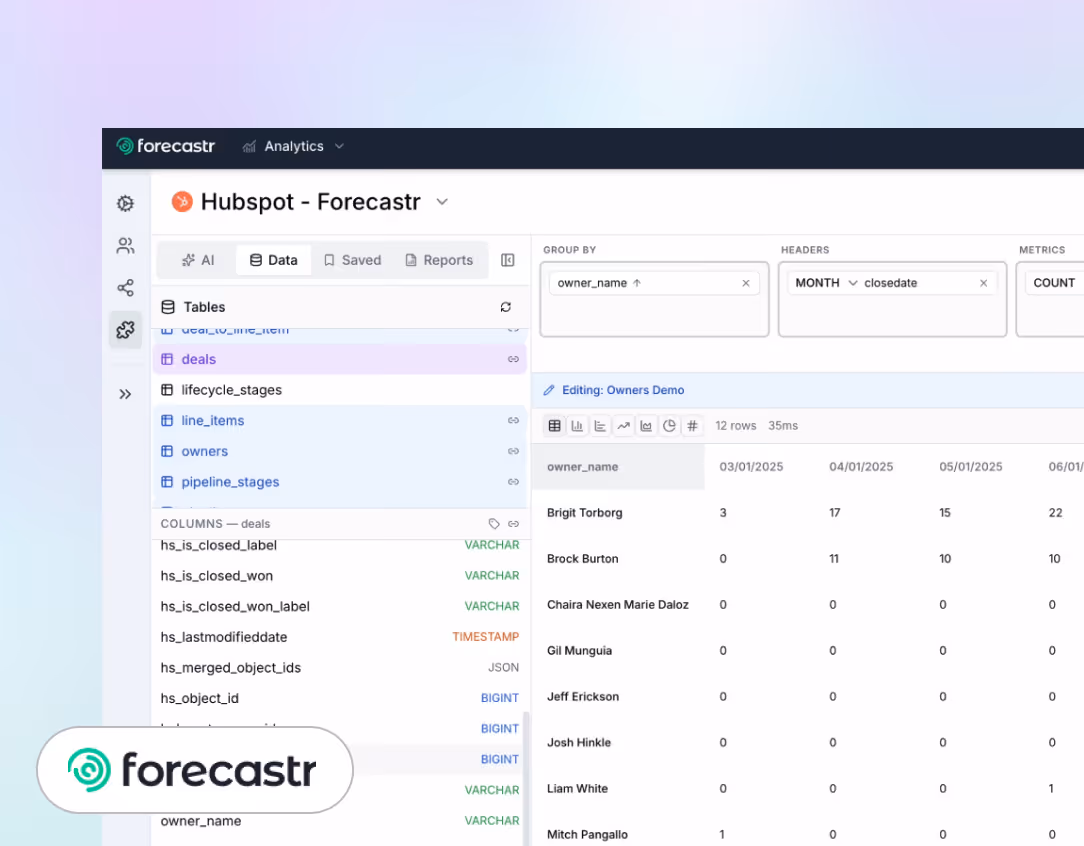Click the link icon on deals row

[x=513, y=359]
